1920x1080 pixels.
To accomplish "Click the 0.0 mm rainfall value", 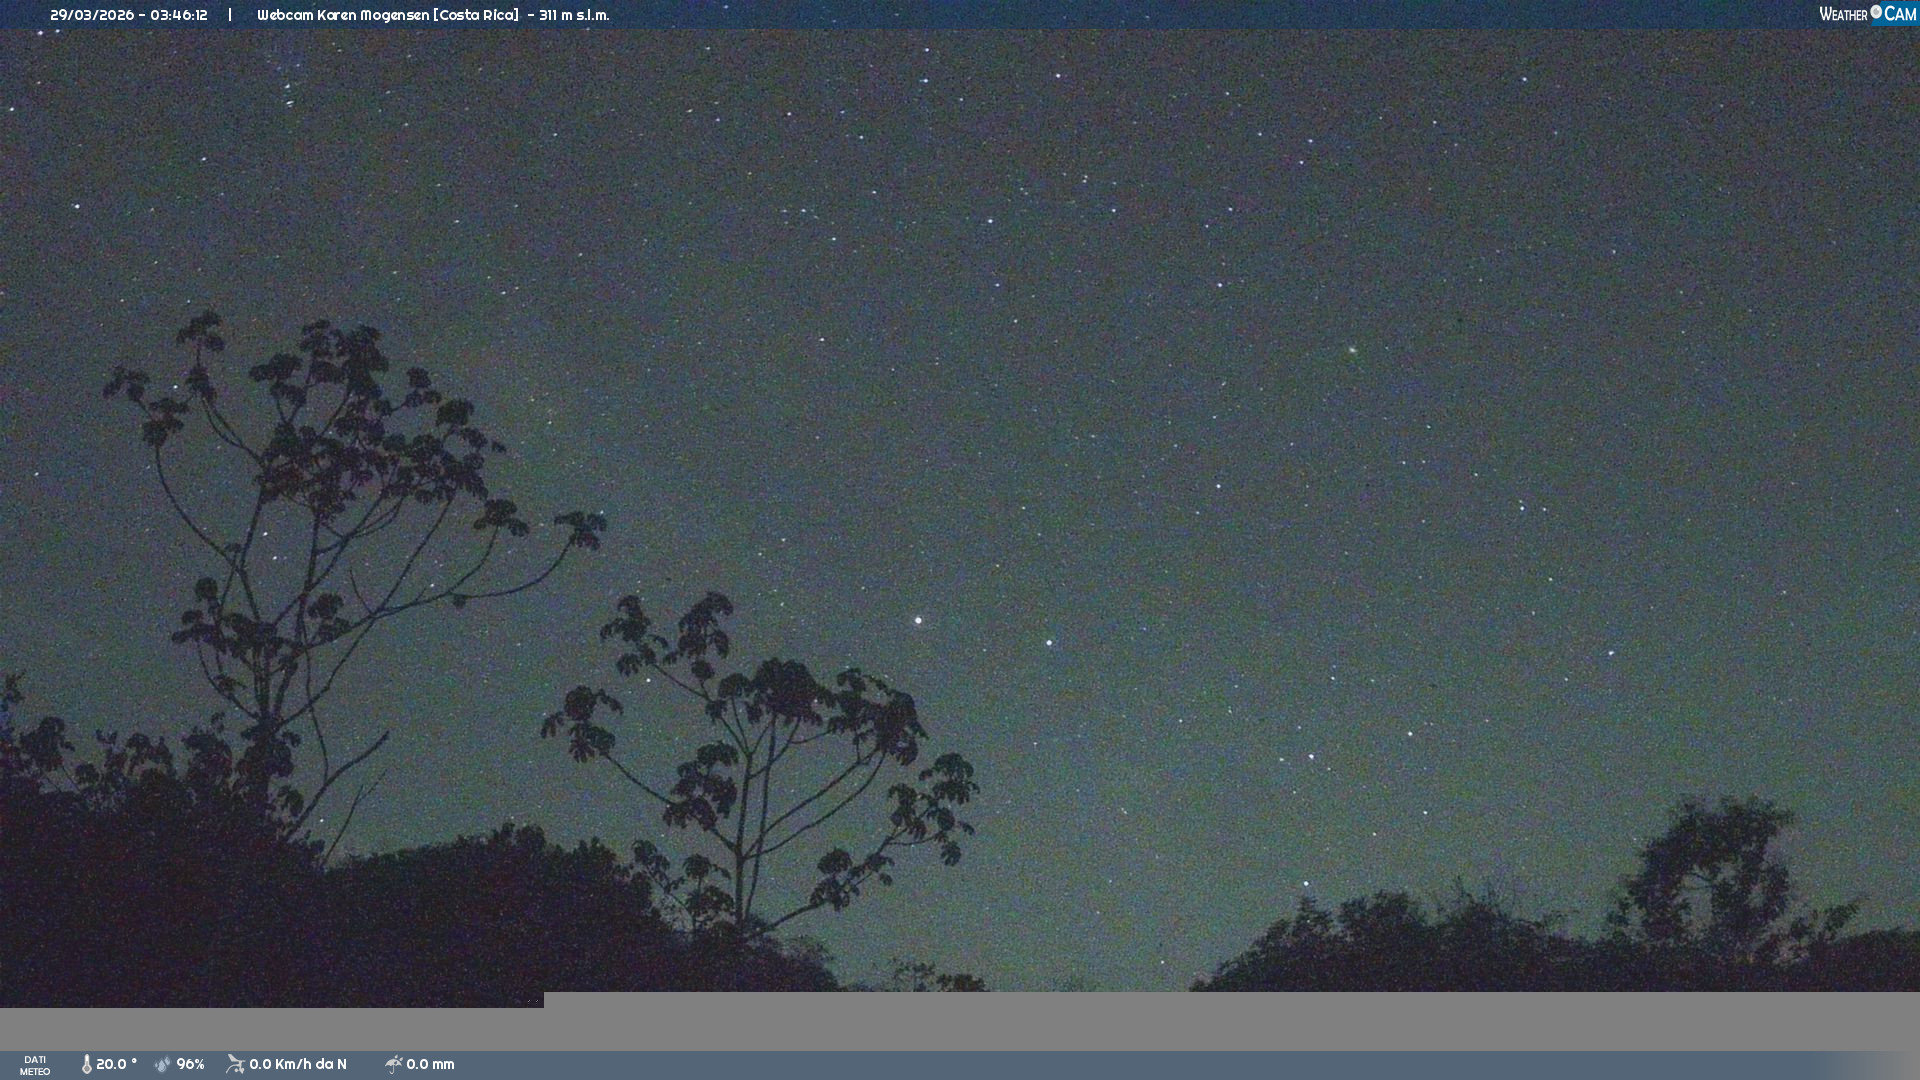I will pos(430,1065).
